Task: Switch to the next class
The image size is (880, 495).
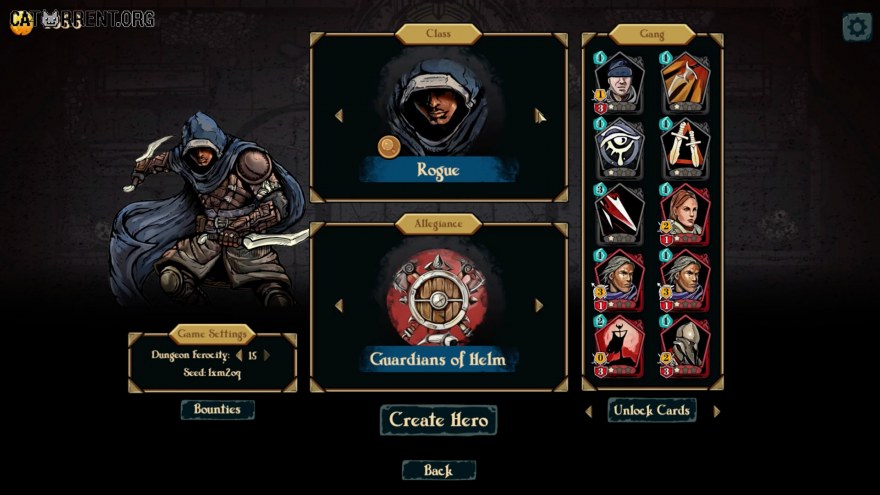Action: [539, 116]
